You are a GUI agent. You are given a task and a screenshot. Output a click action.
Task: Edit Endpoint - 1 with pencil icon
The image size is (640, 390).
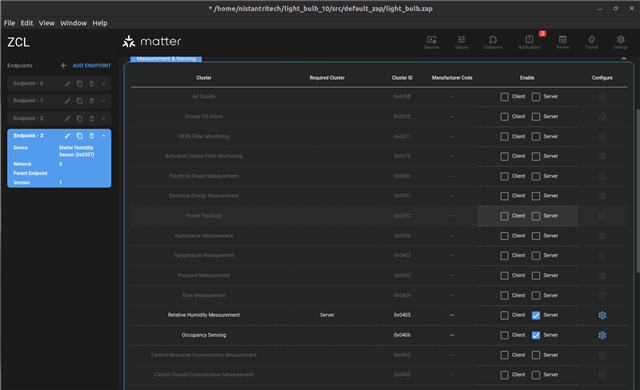coord(67,101)
